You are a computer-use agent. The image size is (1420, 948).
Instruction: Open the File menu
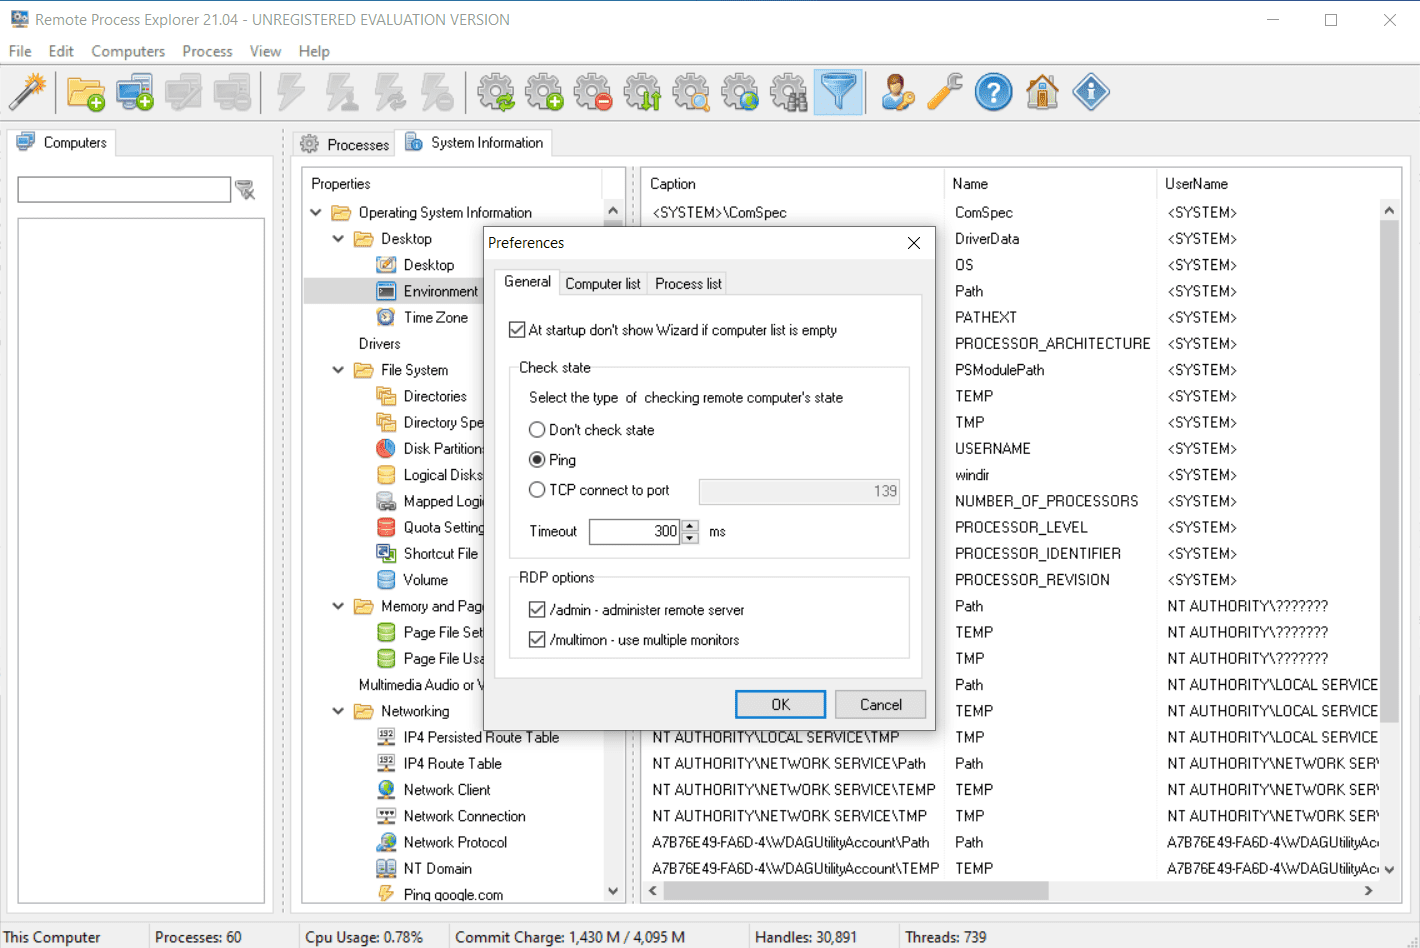pos(20,51)
